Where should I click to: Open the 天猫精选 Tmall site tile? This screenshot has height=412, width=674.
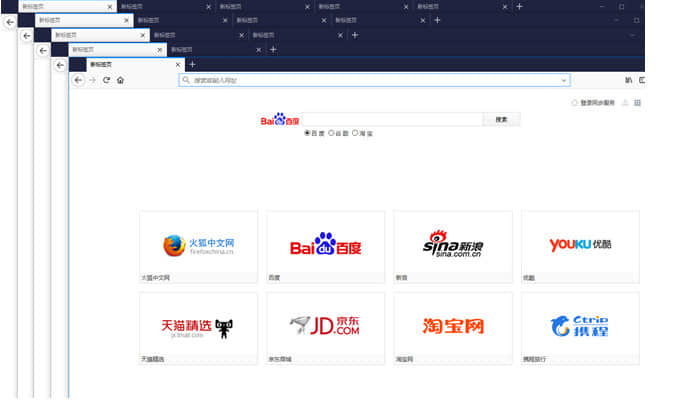[x=199, y=328]
